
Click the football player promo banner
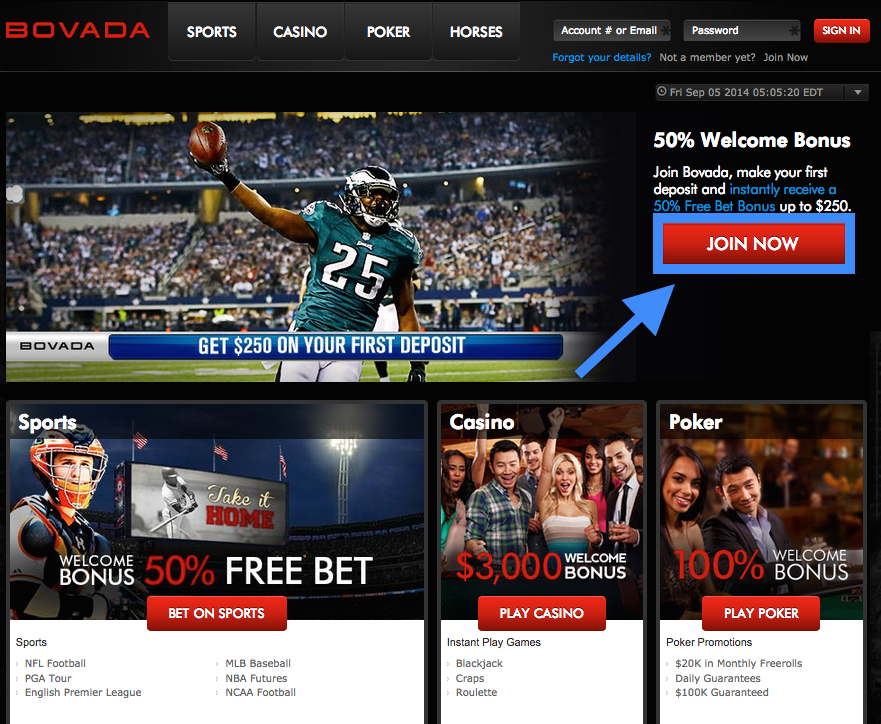321,247
